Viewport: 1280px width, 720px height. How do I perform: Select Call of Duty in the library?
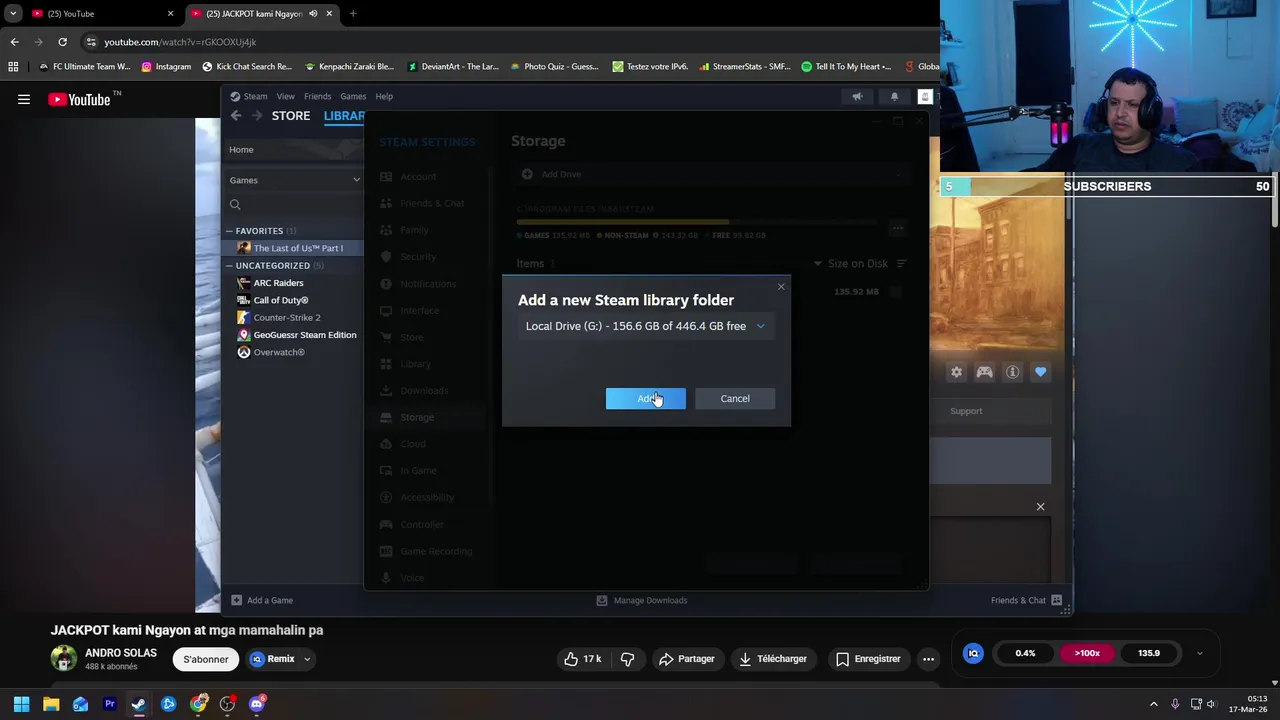[x=280, y=300]
